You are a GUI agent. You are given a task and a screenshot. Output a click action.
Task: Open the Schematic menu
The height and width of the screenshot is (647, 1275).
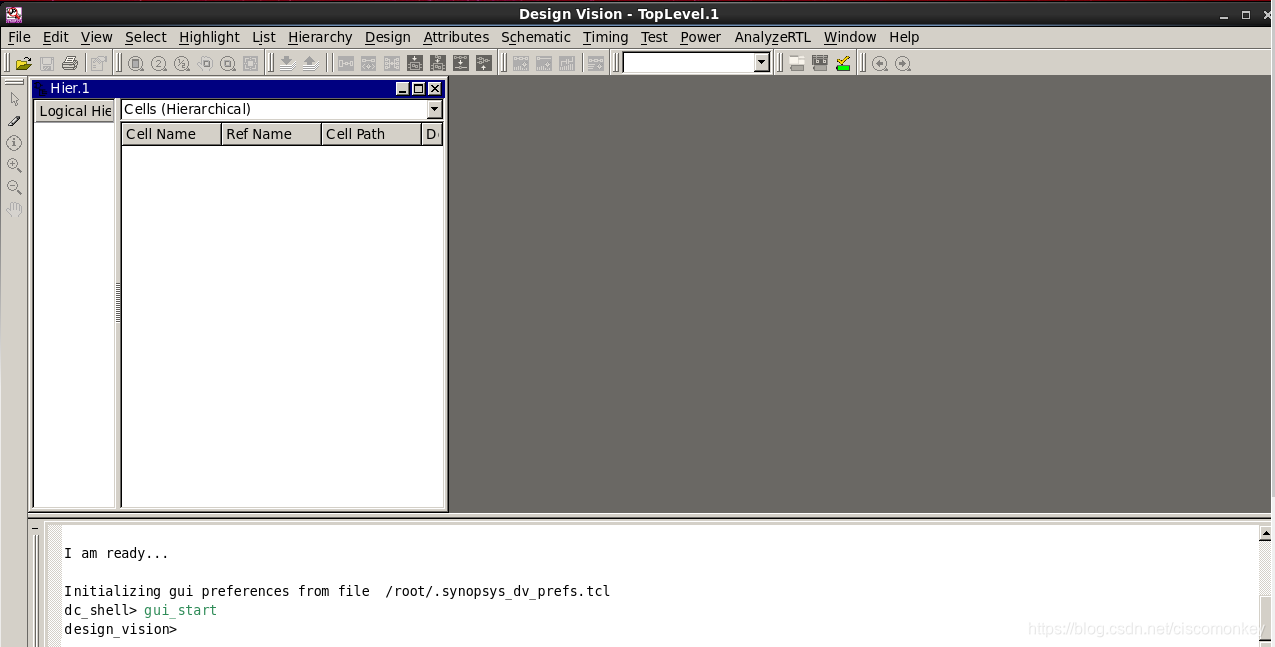coord(536,37)
